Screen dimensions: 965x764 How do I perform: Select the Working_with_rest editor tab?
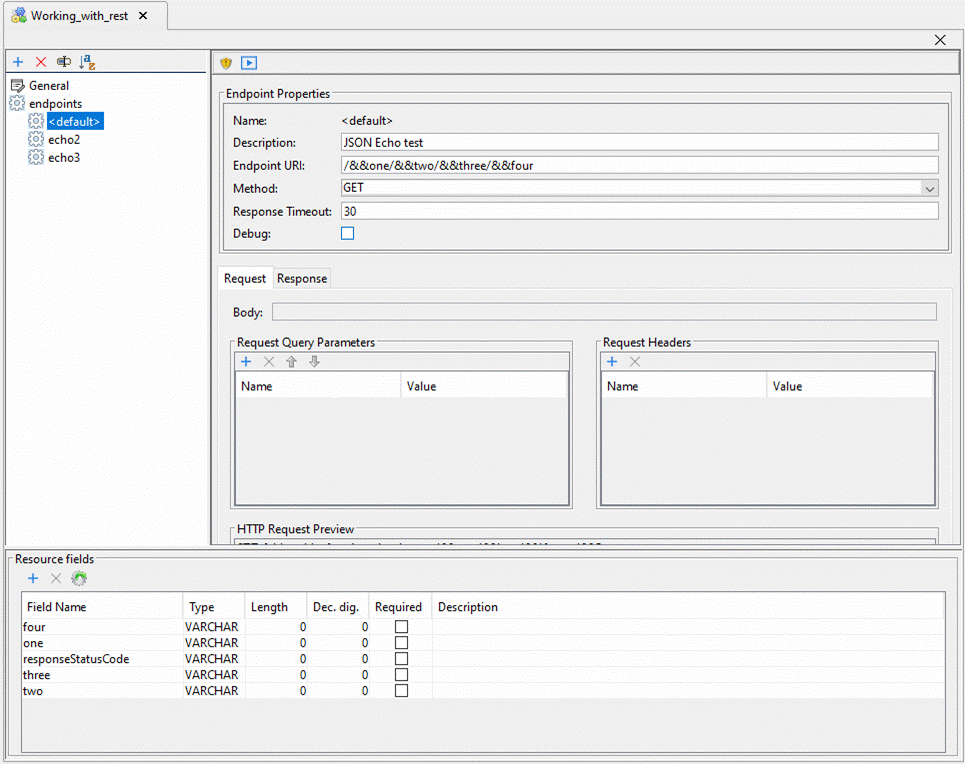pyautogui.click(x=79, y=16)
